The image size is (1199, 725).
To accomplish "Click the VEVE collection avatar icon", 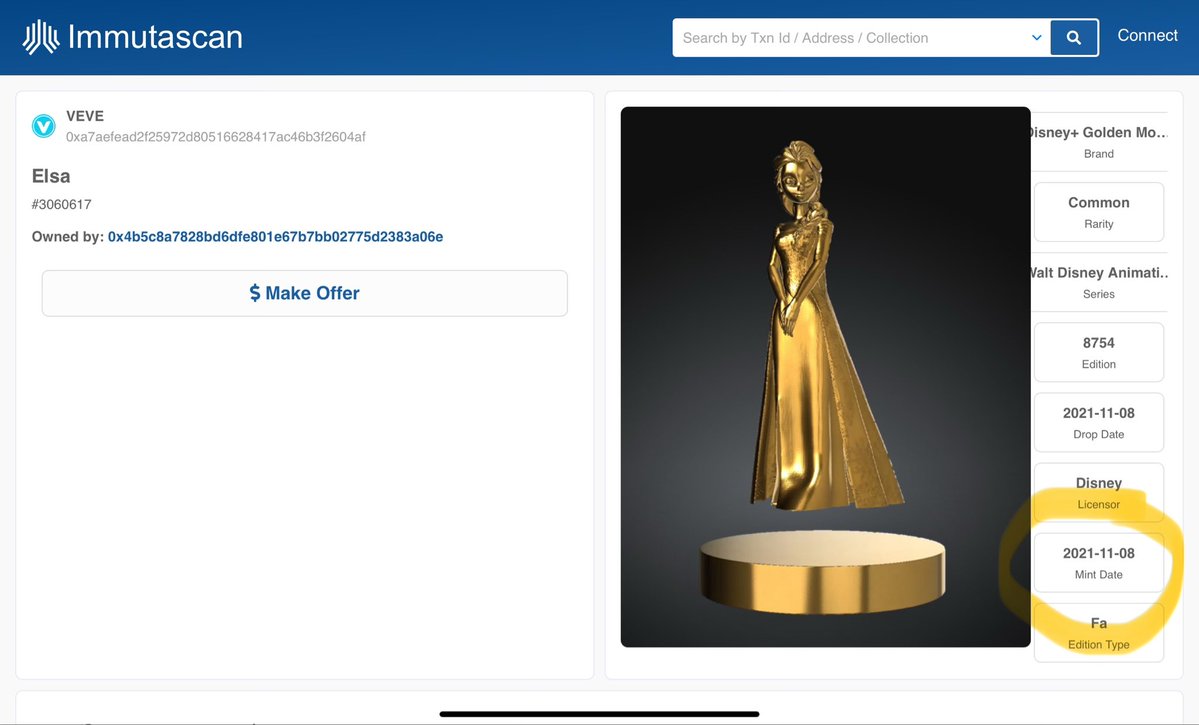I will (44, 126).
